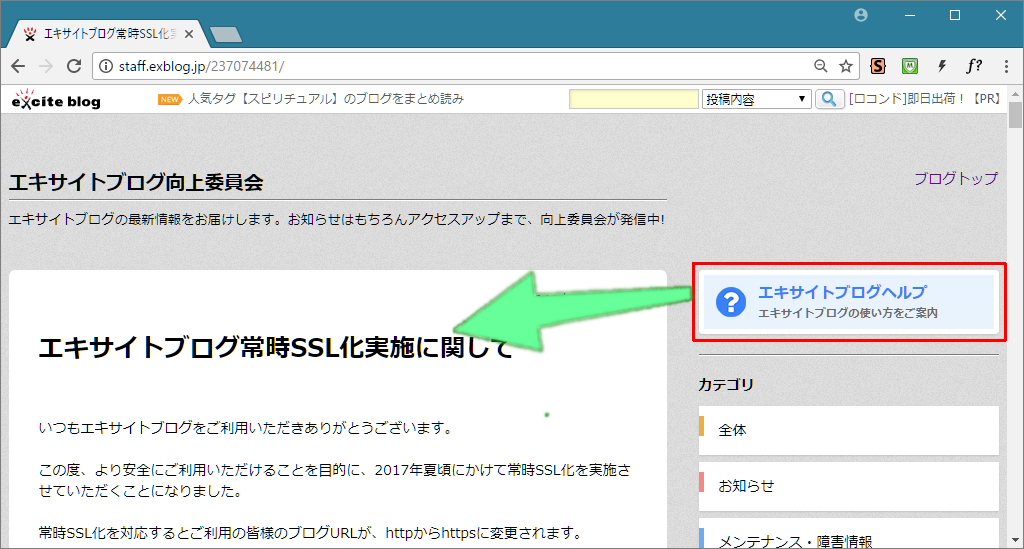
Task: Open the 人気タグ スピリチュアル link
Action: [326, 99]
